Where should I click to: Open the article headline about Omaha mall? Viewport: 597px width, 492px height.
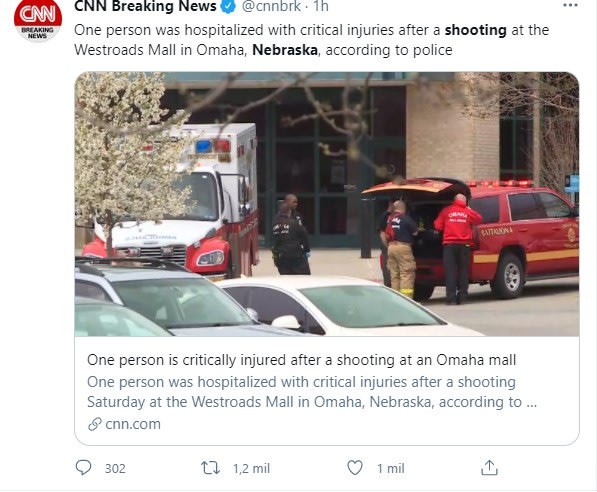click(x=302, y=360)
